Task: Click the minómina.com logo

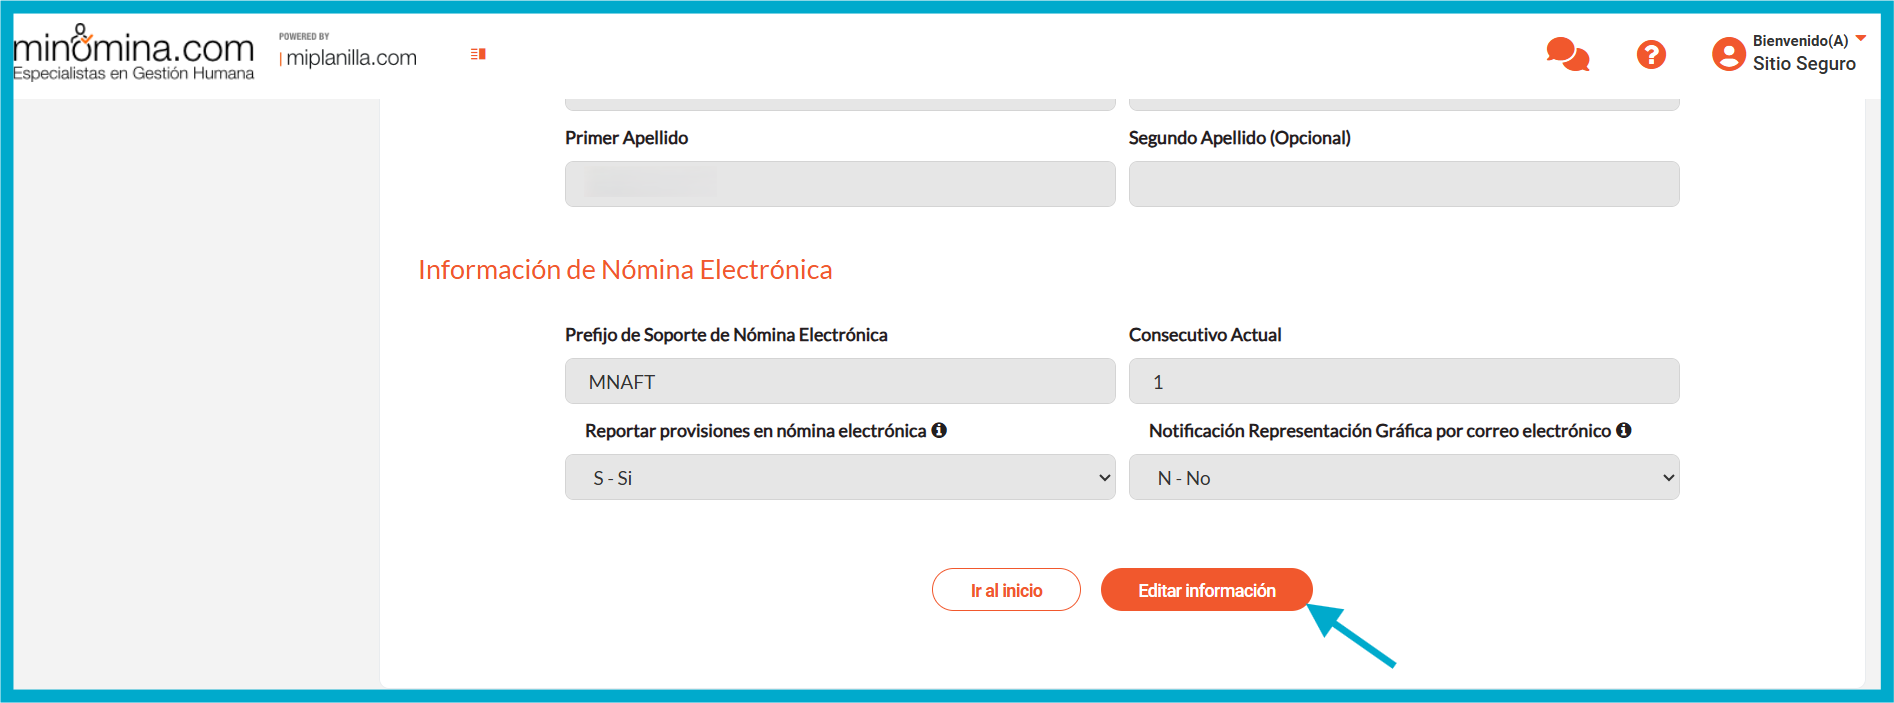Action: coord(133,53)
